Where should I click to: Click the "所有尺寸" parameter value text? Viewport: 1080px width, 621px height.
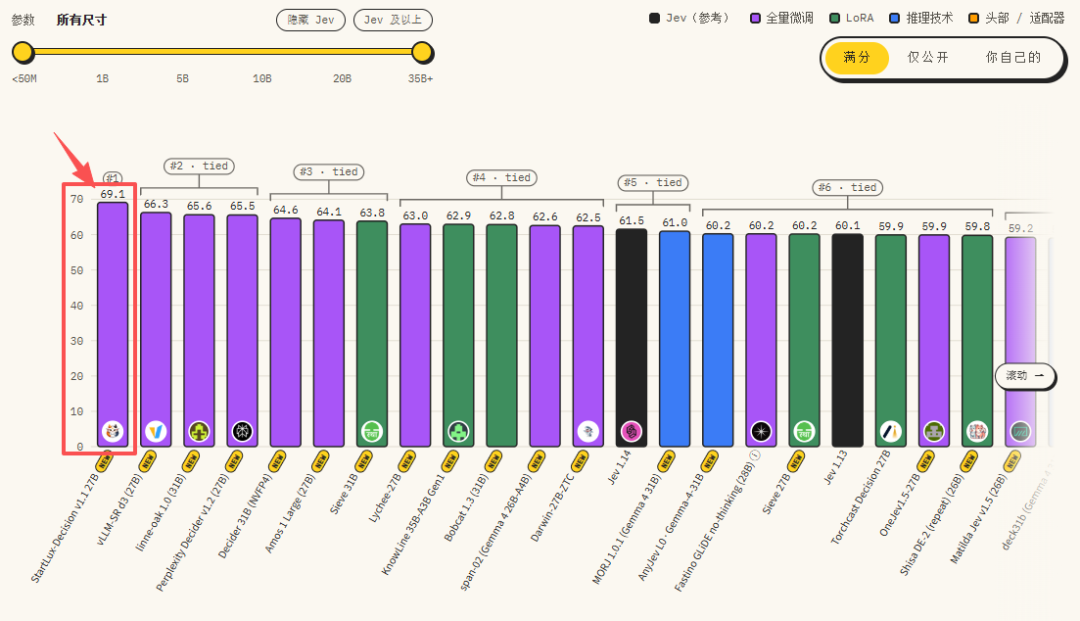[81, 20]
